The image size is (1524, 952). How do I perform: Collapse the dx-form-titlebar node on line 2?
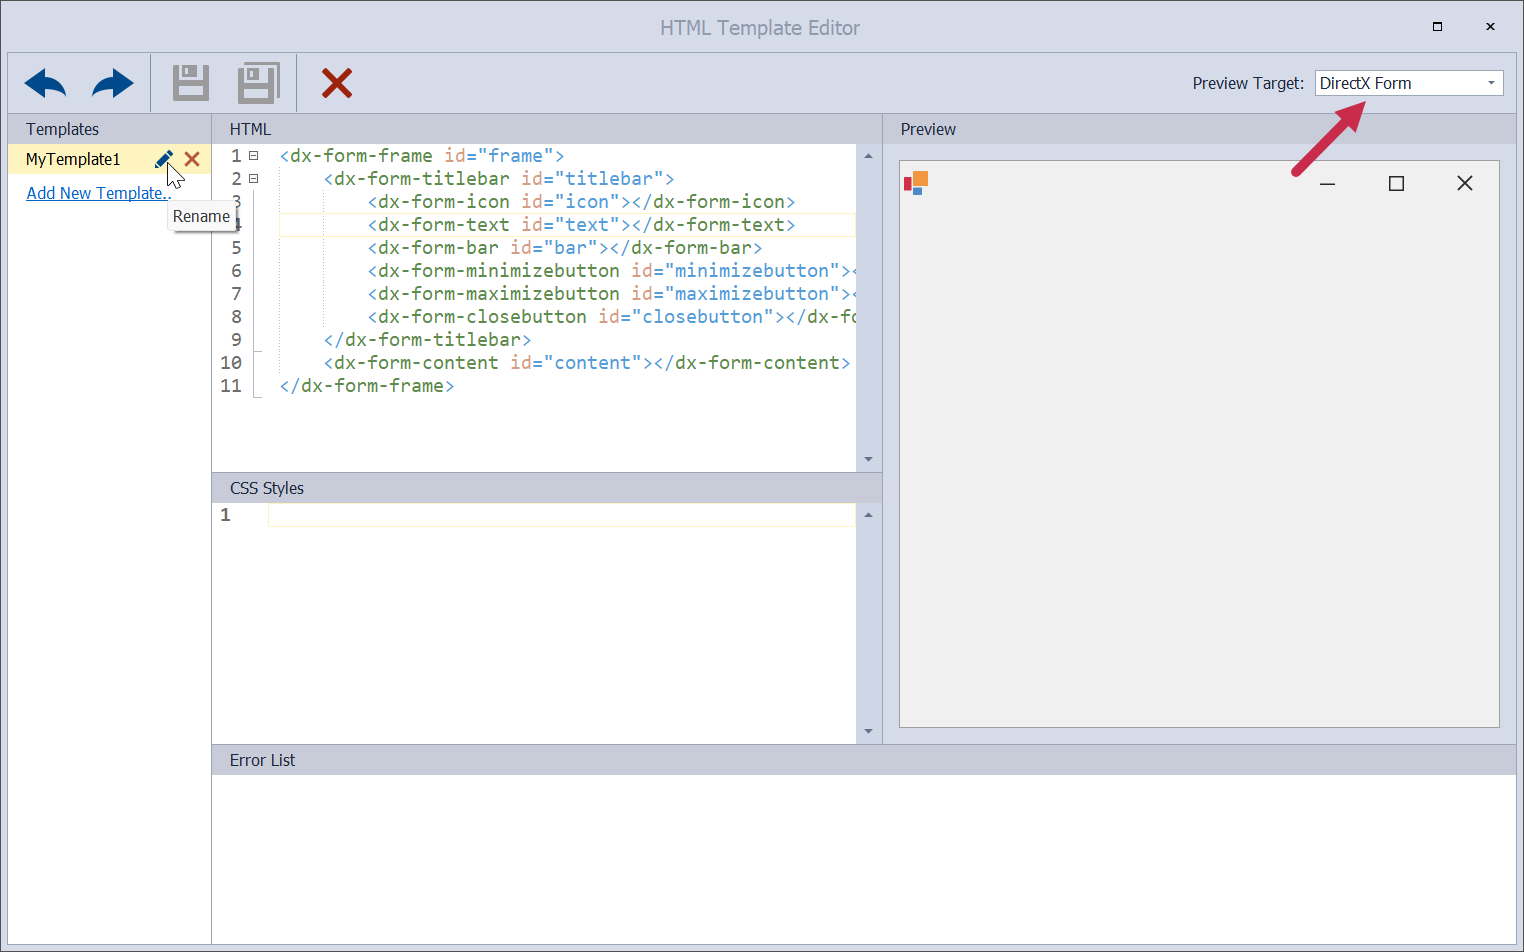pos(254,179)
